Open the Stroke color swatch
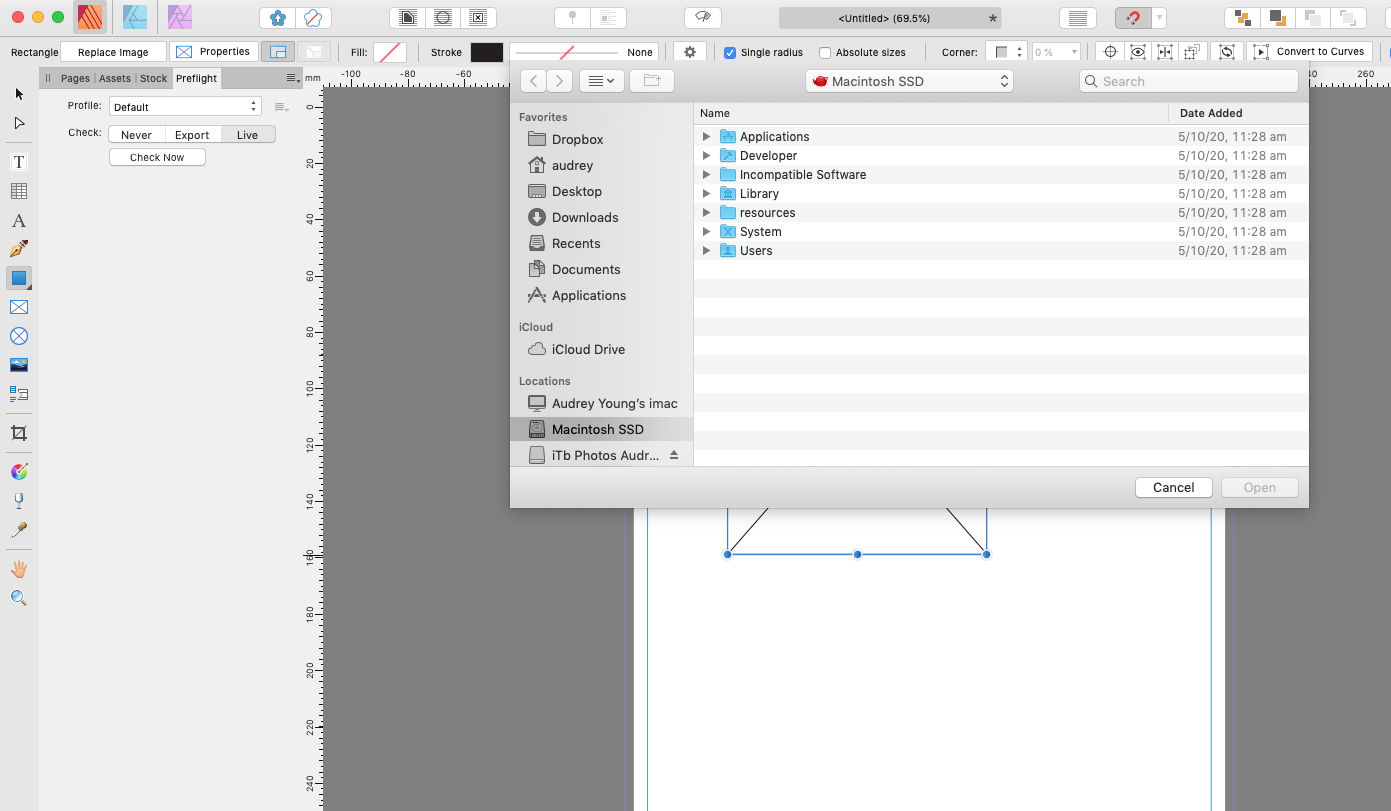 pyautogui.click(x=489, y=52)
